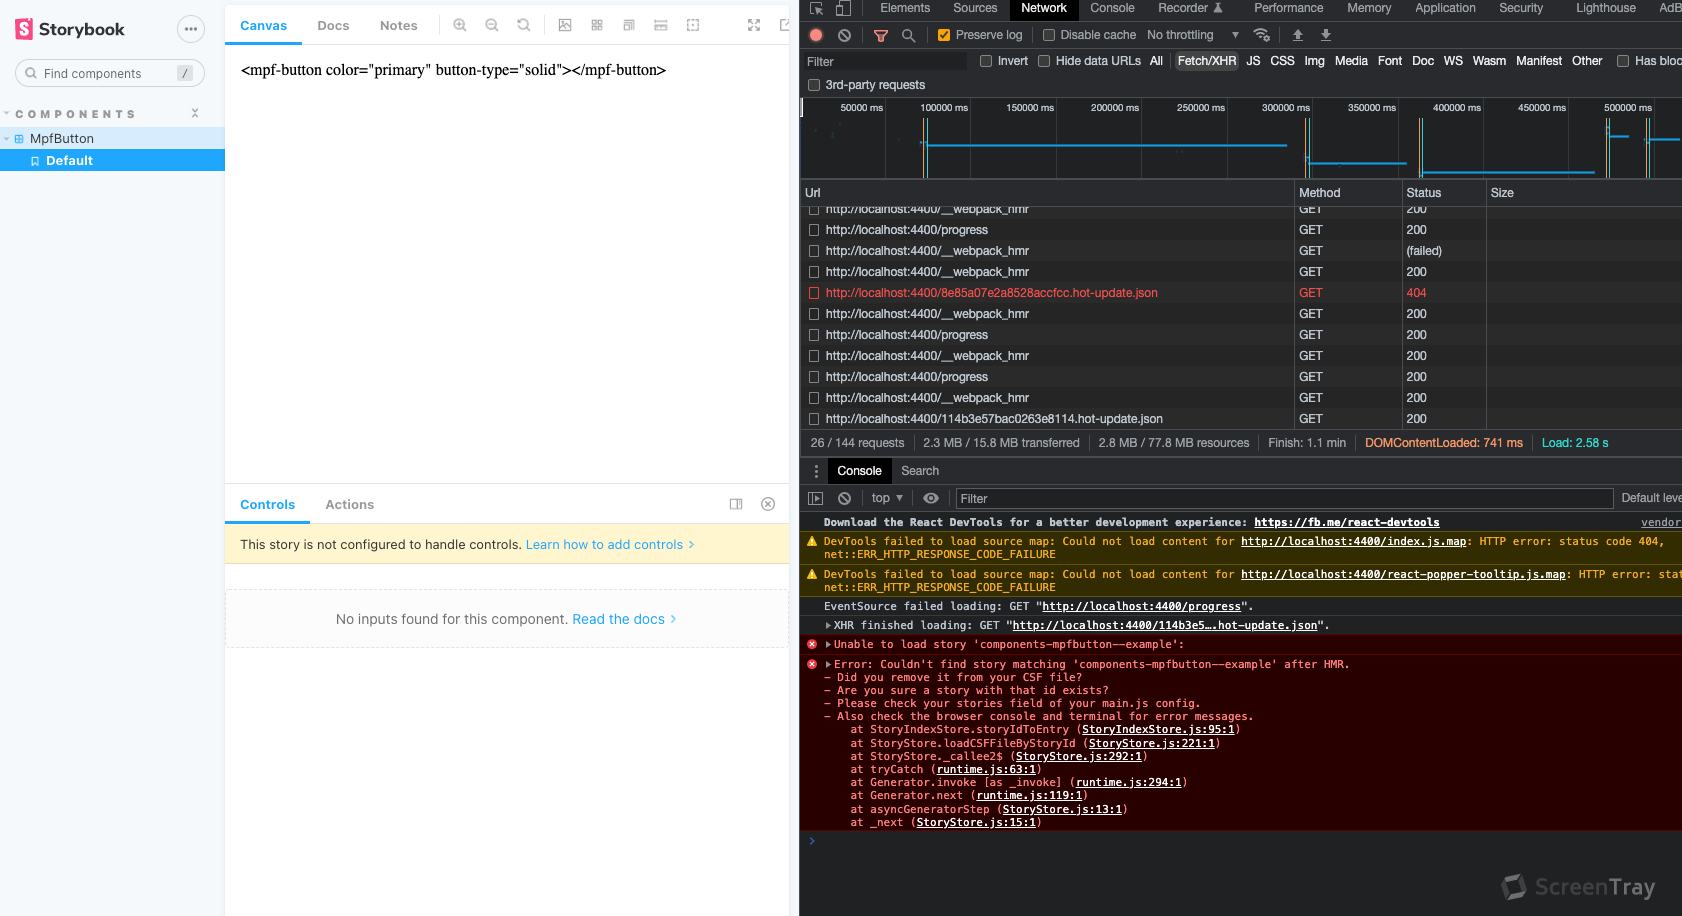
Task: Toggle the 3rd-party requests checkbox
Action: coord(814,85)
